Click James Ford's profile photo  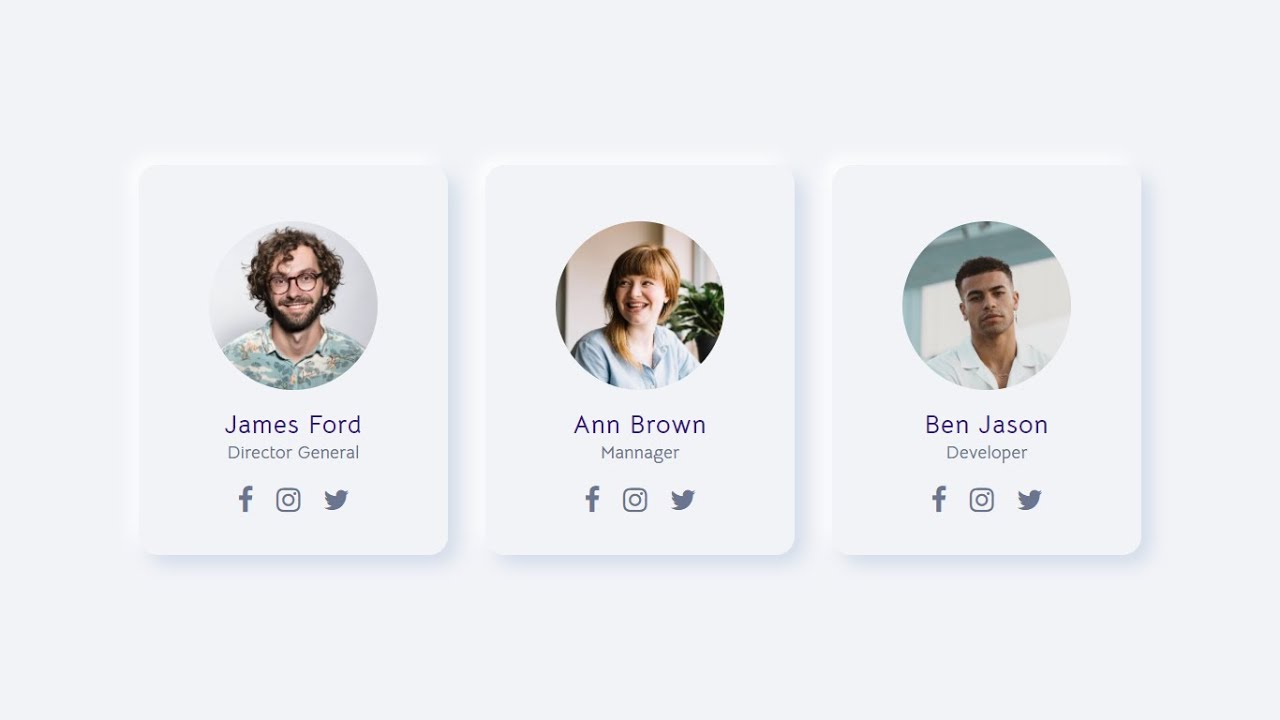pos(293,305)
